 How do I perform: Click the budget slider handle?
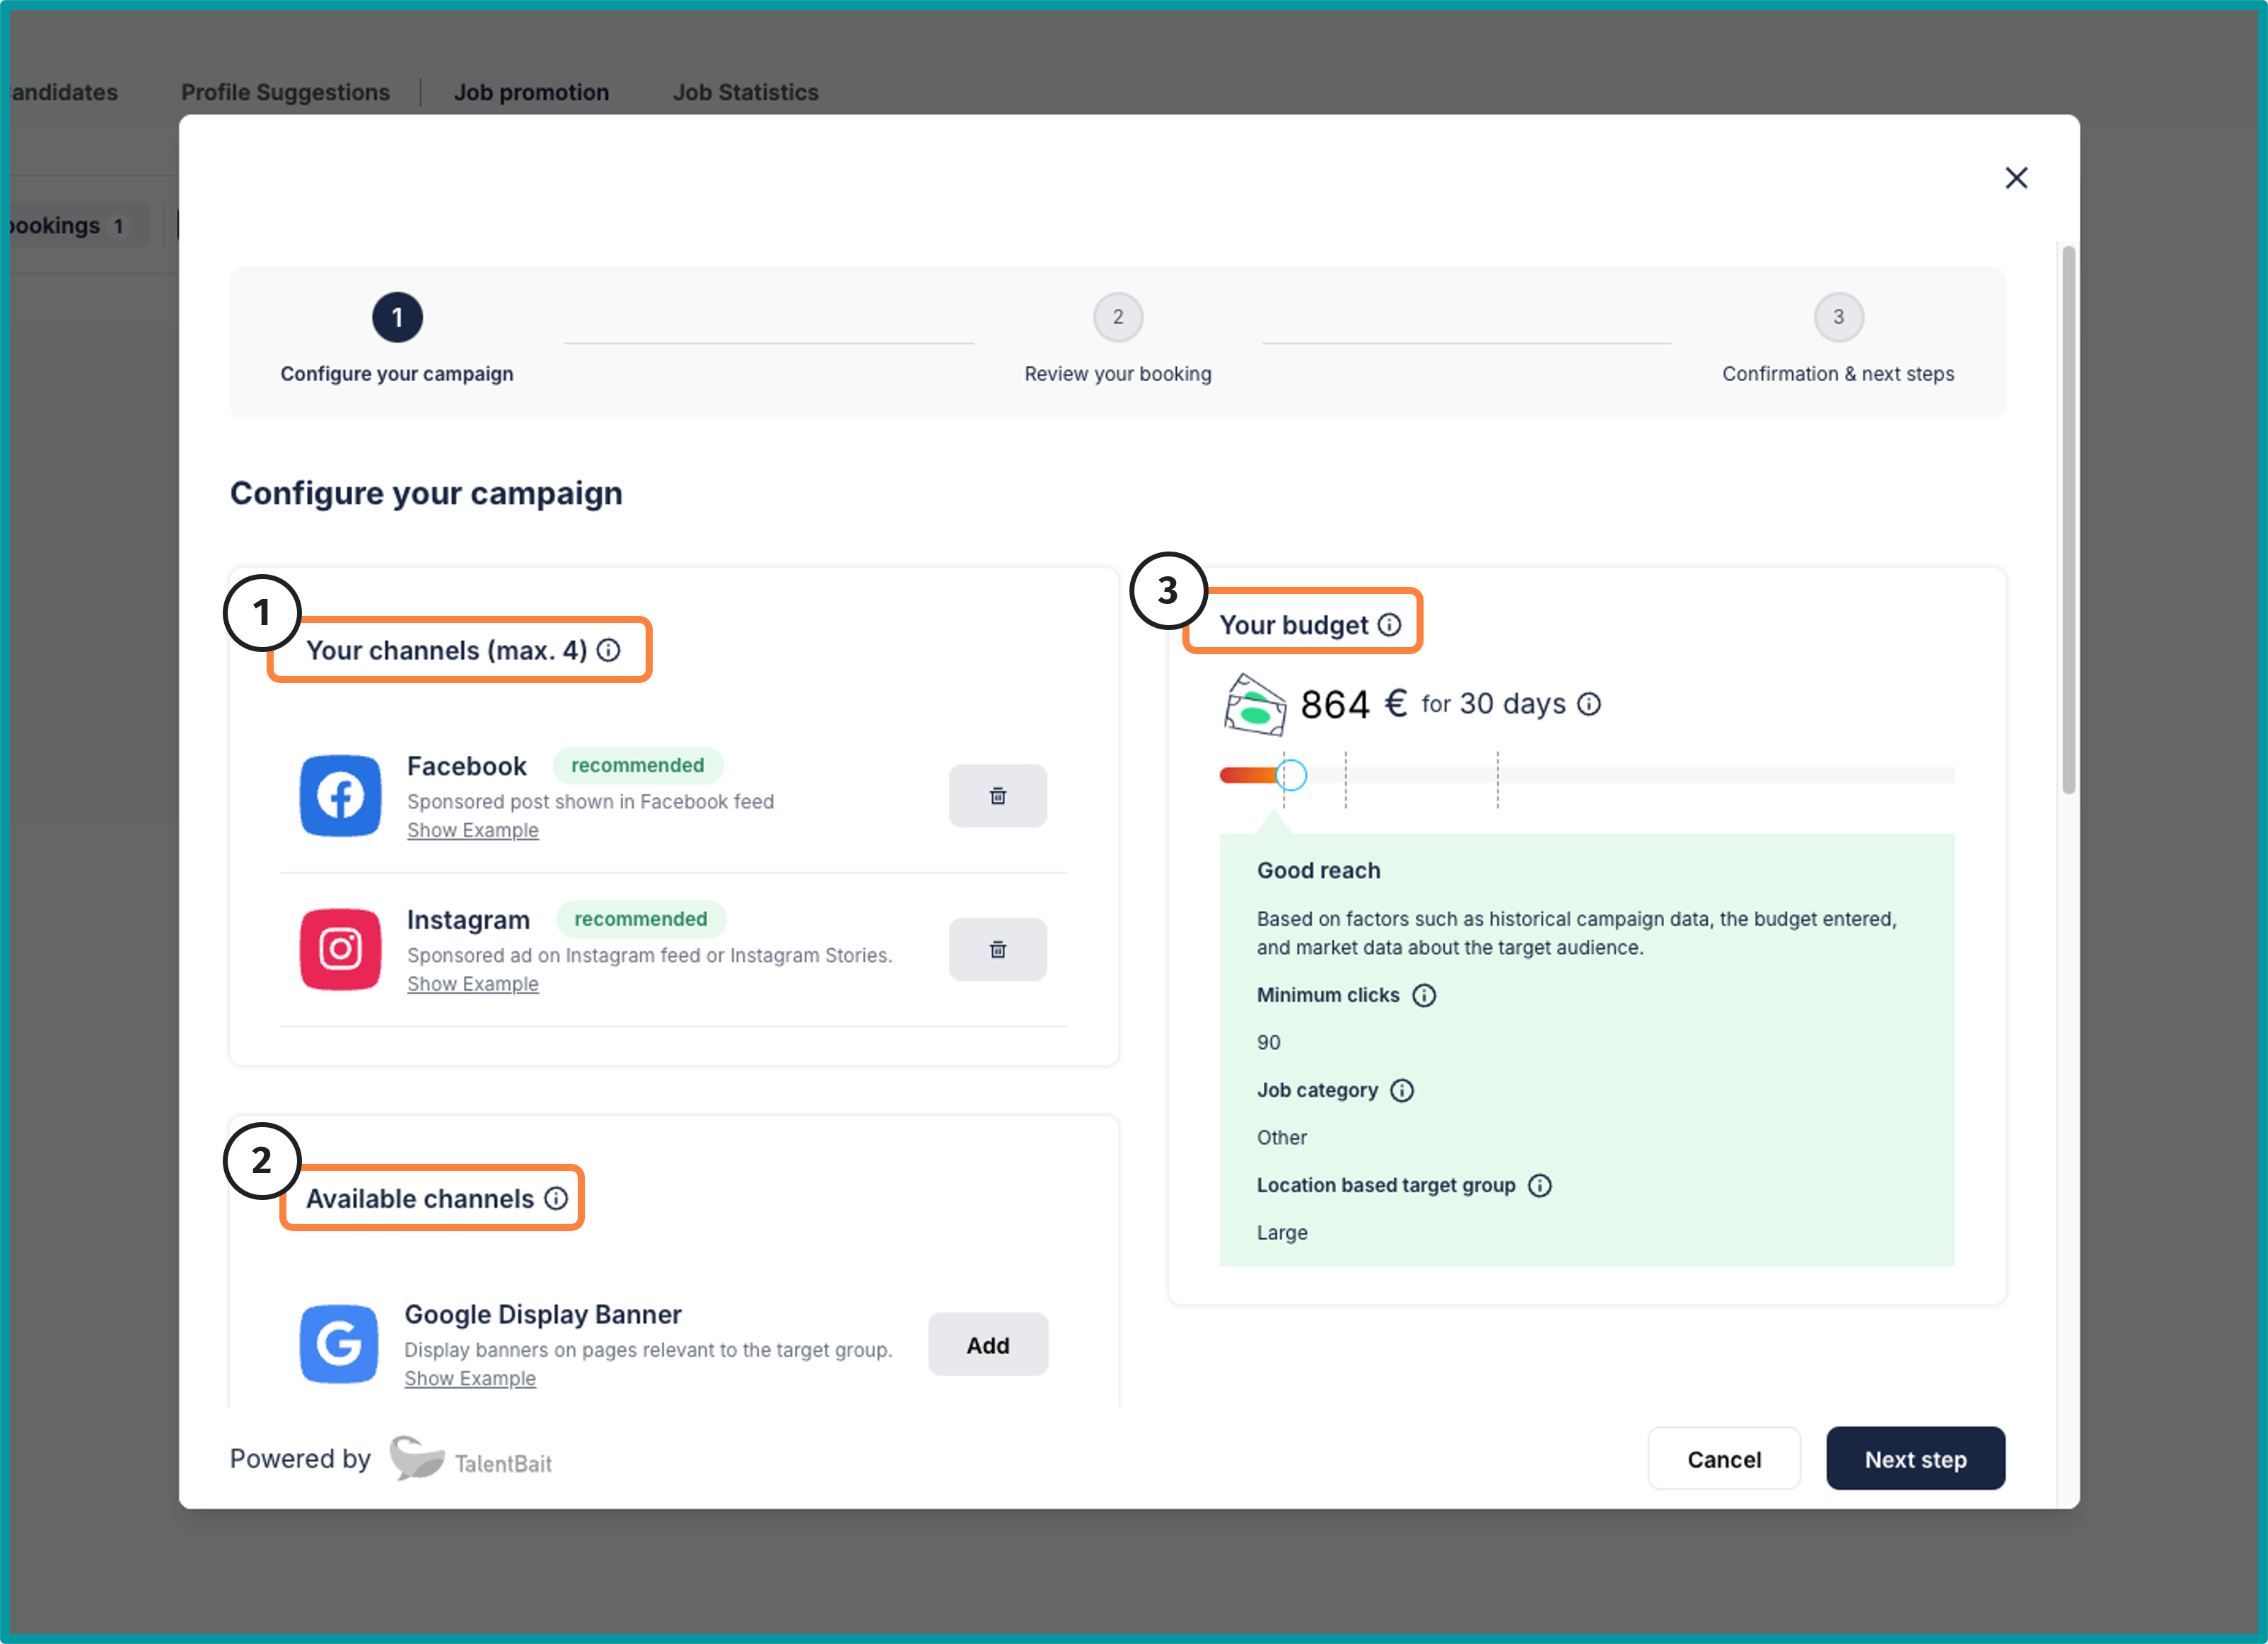click(x=1291, y=775)
